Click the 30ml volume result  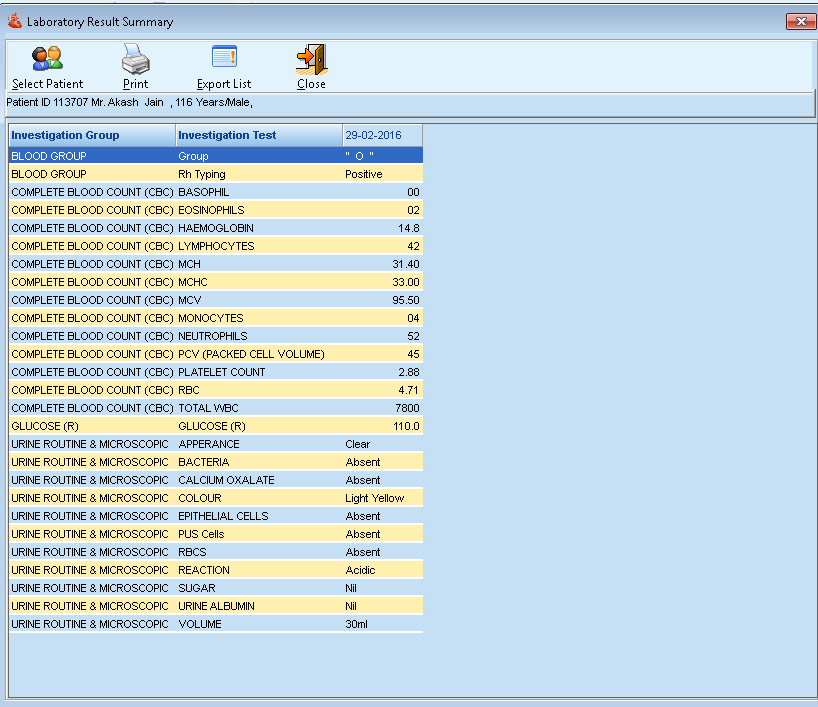pyautogui.click(x=356, y=624)
